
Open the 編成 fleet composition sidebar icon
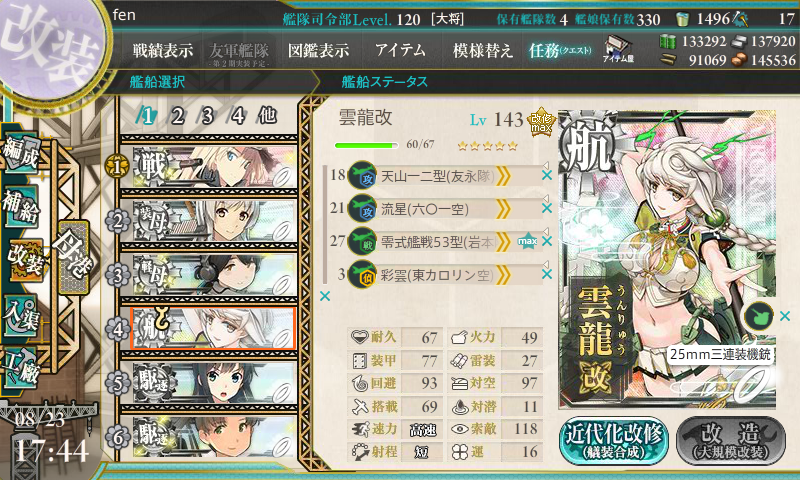click(x=21, y=153)
